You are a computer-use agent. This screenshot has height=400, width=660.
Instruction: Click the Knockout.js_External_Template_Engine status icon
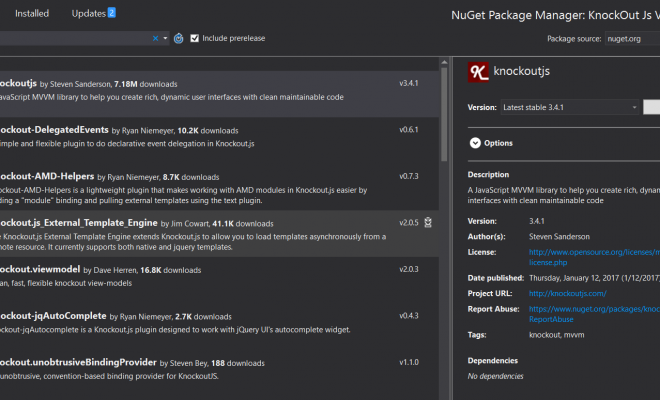coord(428,222)
